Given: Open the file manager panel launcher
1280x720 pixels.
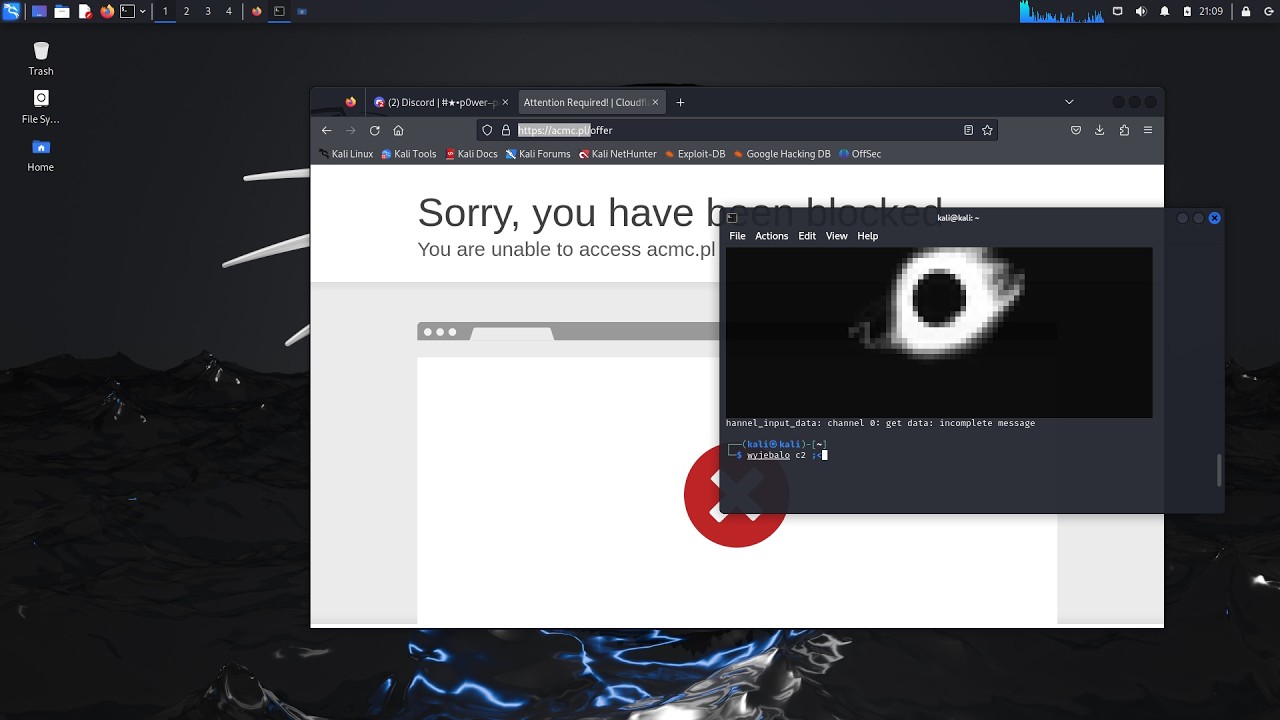Looking at the screenshot, I should (x=62, y=11).
